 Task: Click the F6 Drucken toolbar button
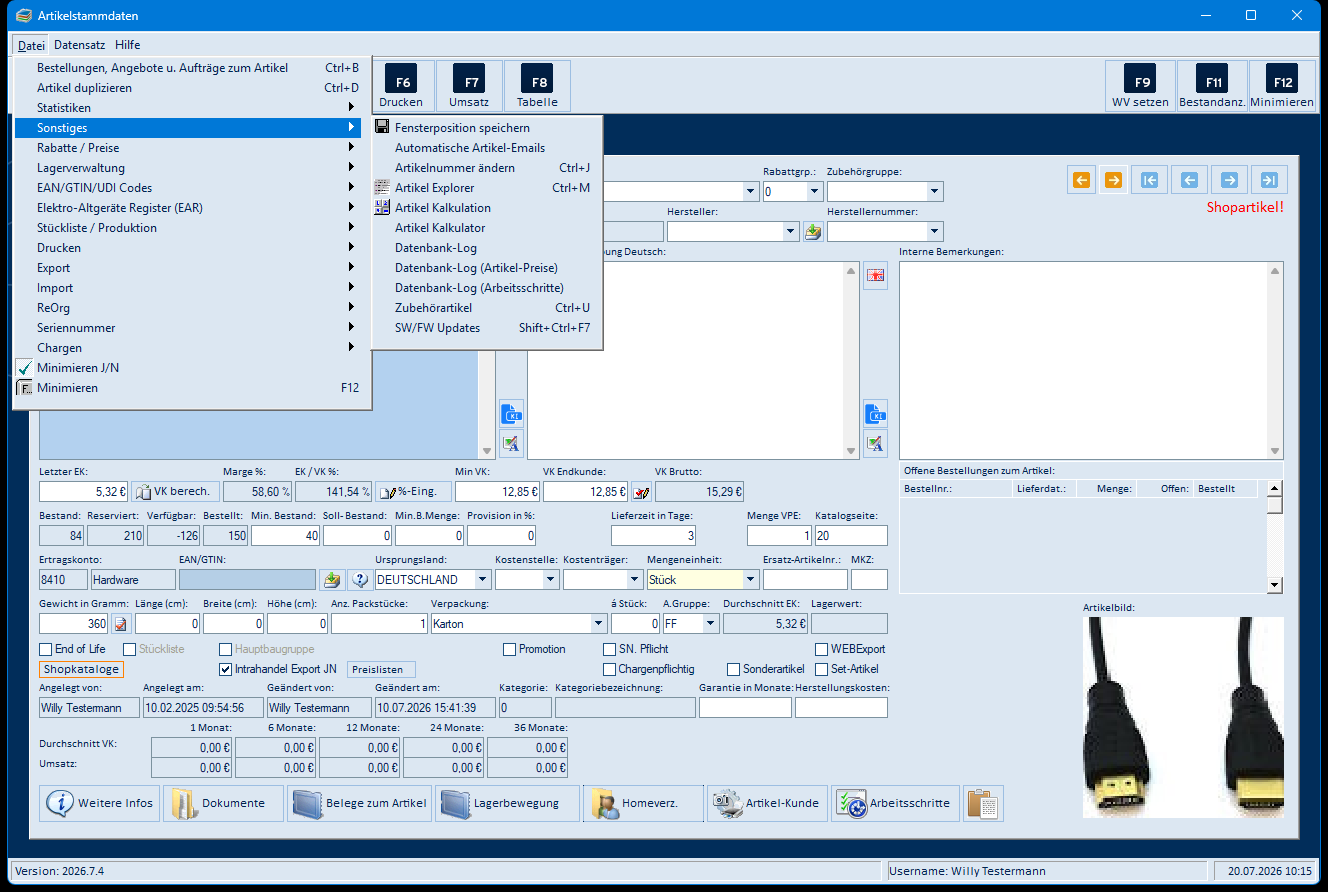pyautogui.click(x=401, y=86)
